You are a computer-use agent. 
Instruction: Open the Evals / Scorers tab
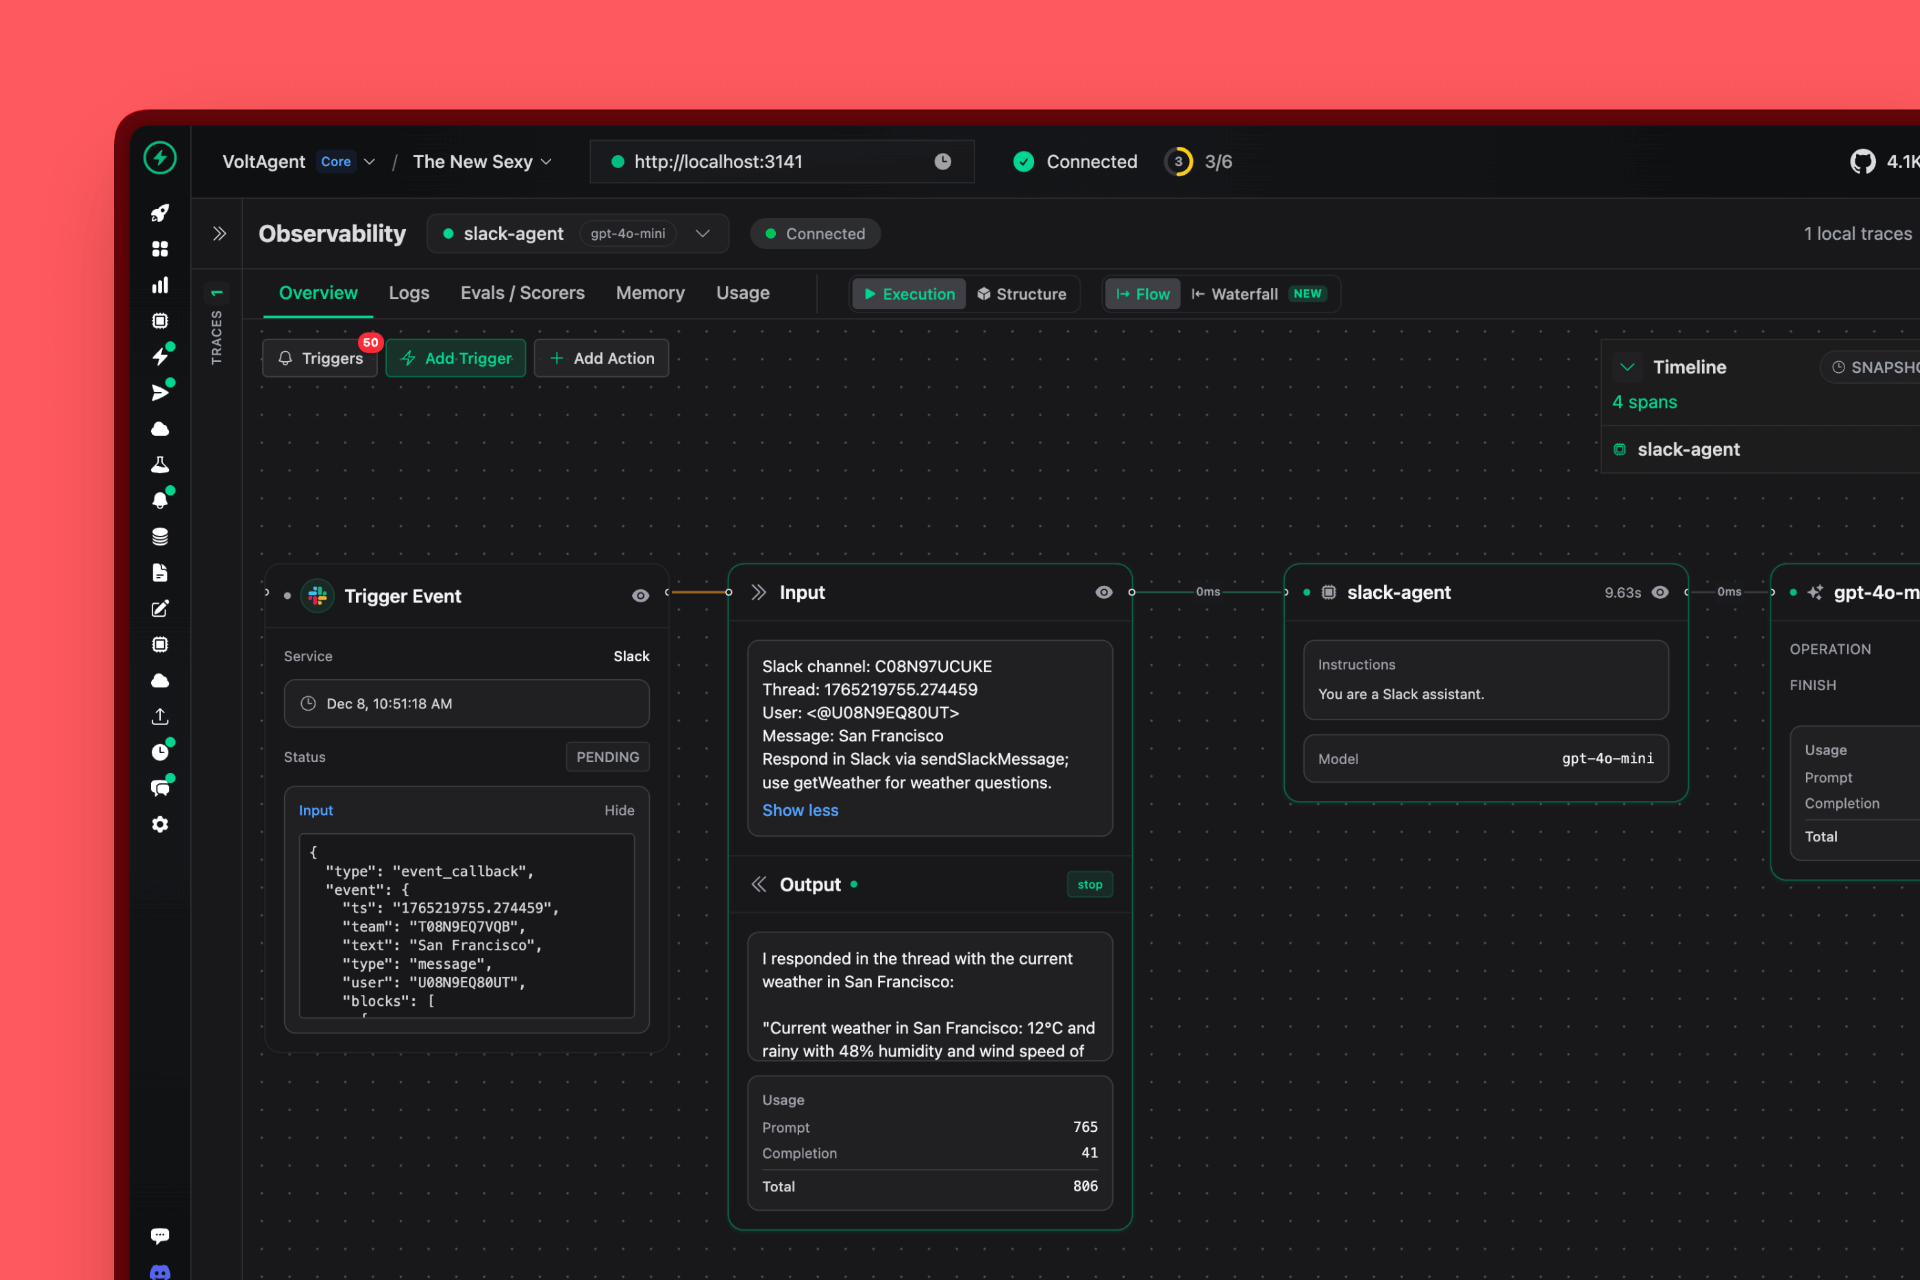(x=522, y=293)
